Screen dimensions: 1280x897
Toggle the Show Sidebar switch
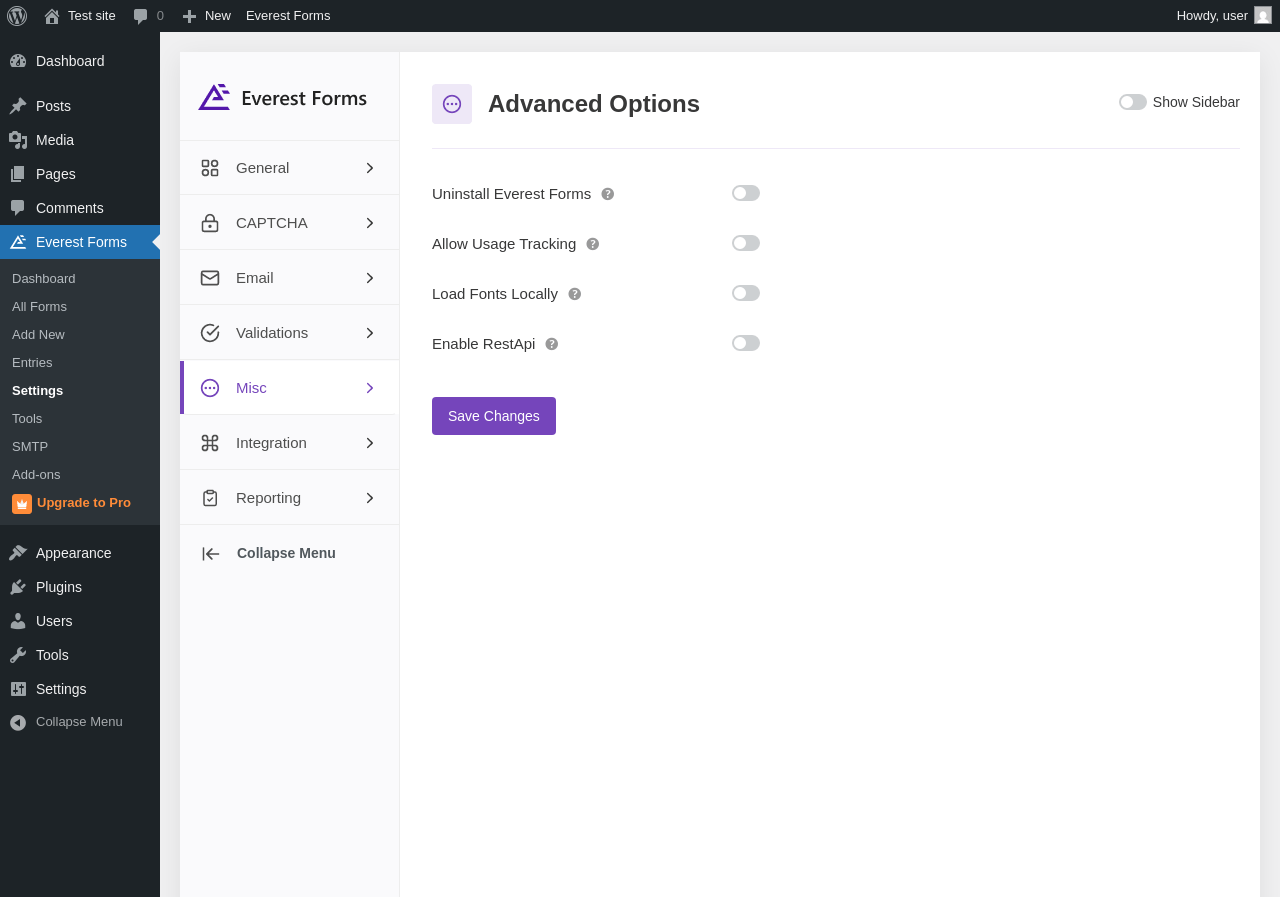(x=1133, y=102)
